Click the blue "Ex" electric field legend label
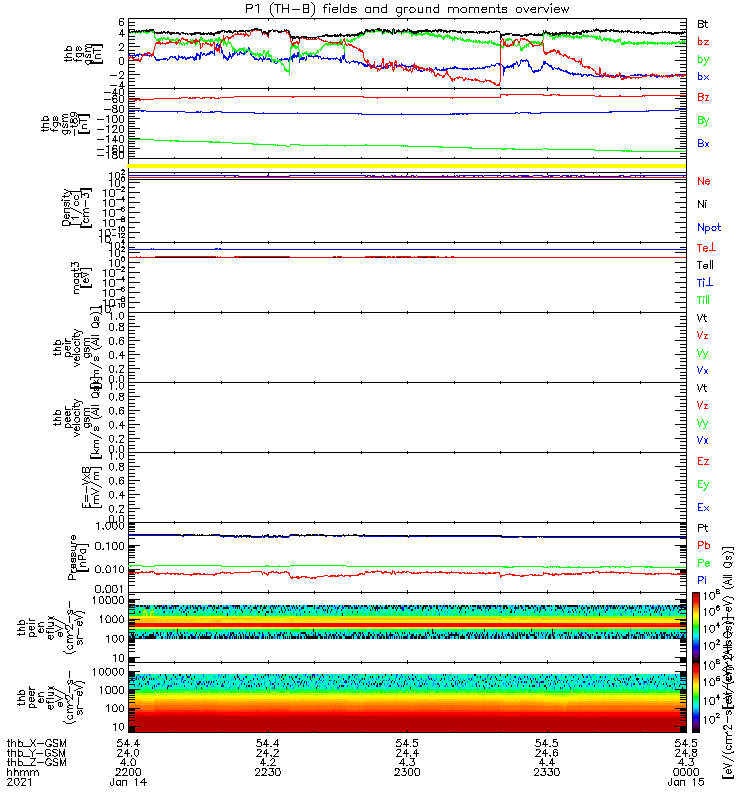The width and height of the screenshot is (750, 800). click(x=703, y=508)
